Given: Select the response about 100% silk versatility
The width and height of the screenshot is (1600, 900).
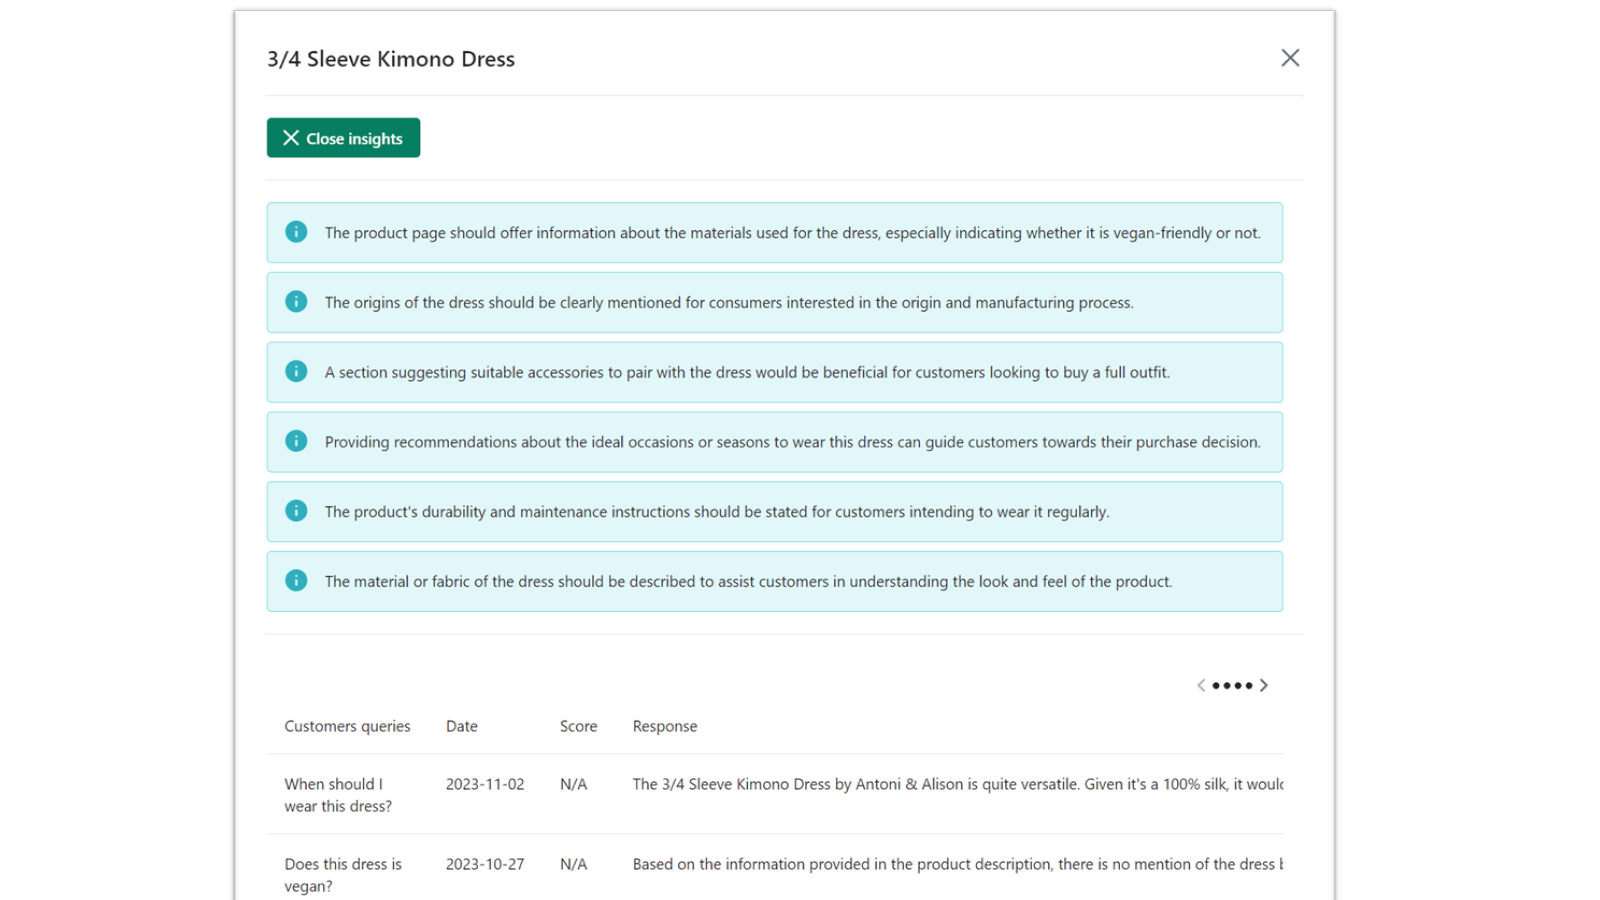Looking at the screenshot, I should click(957, 784).
